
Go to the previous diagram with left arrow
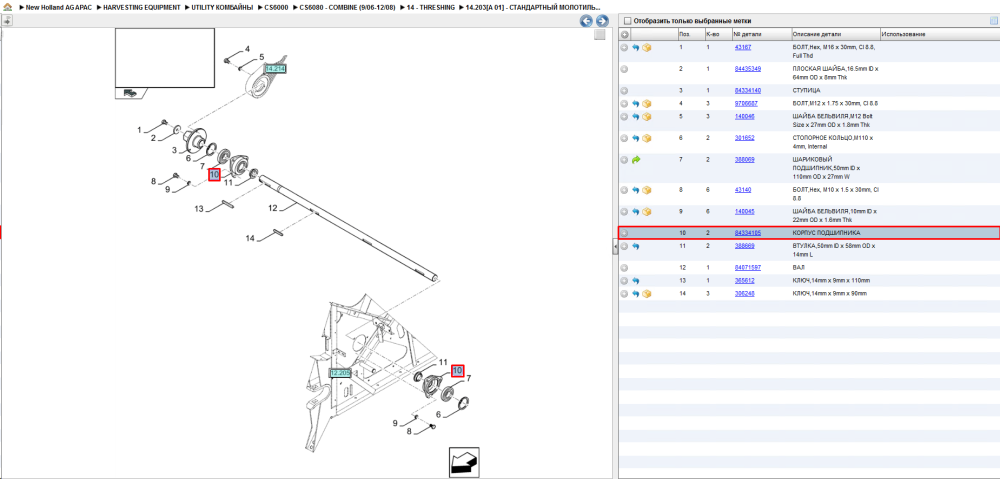585,21
